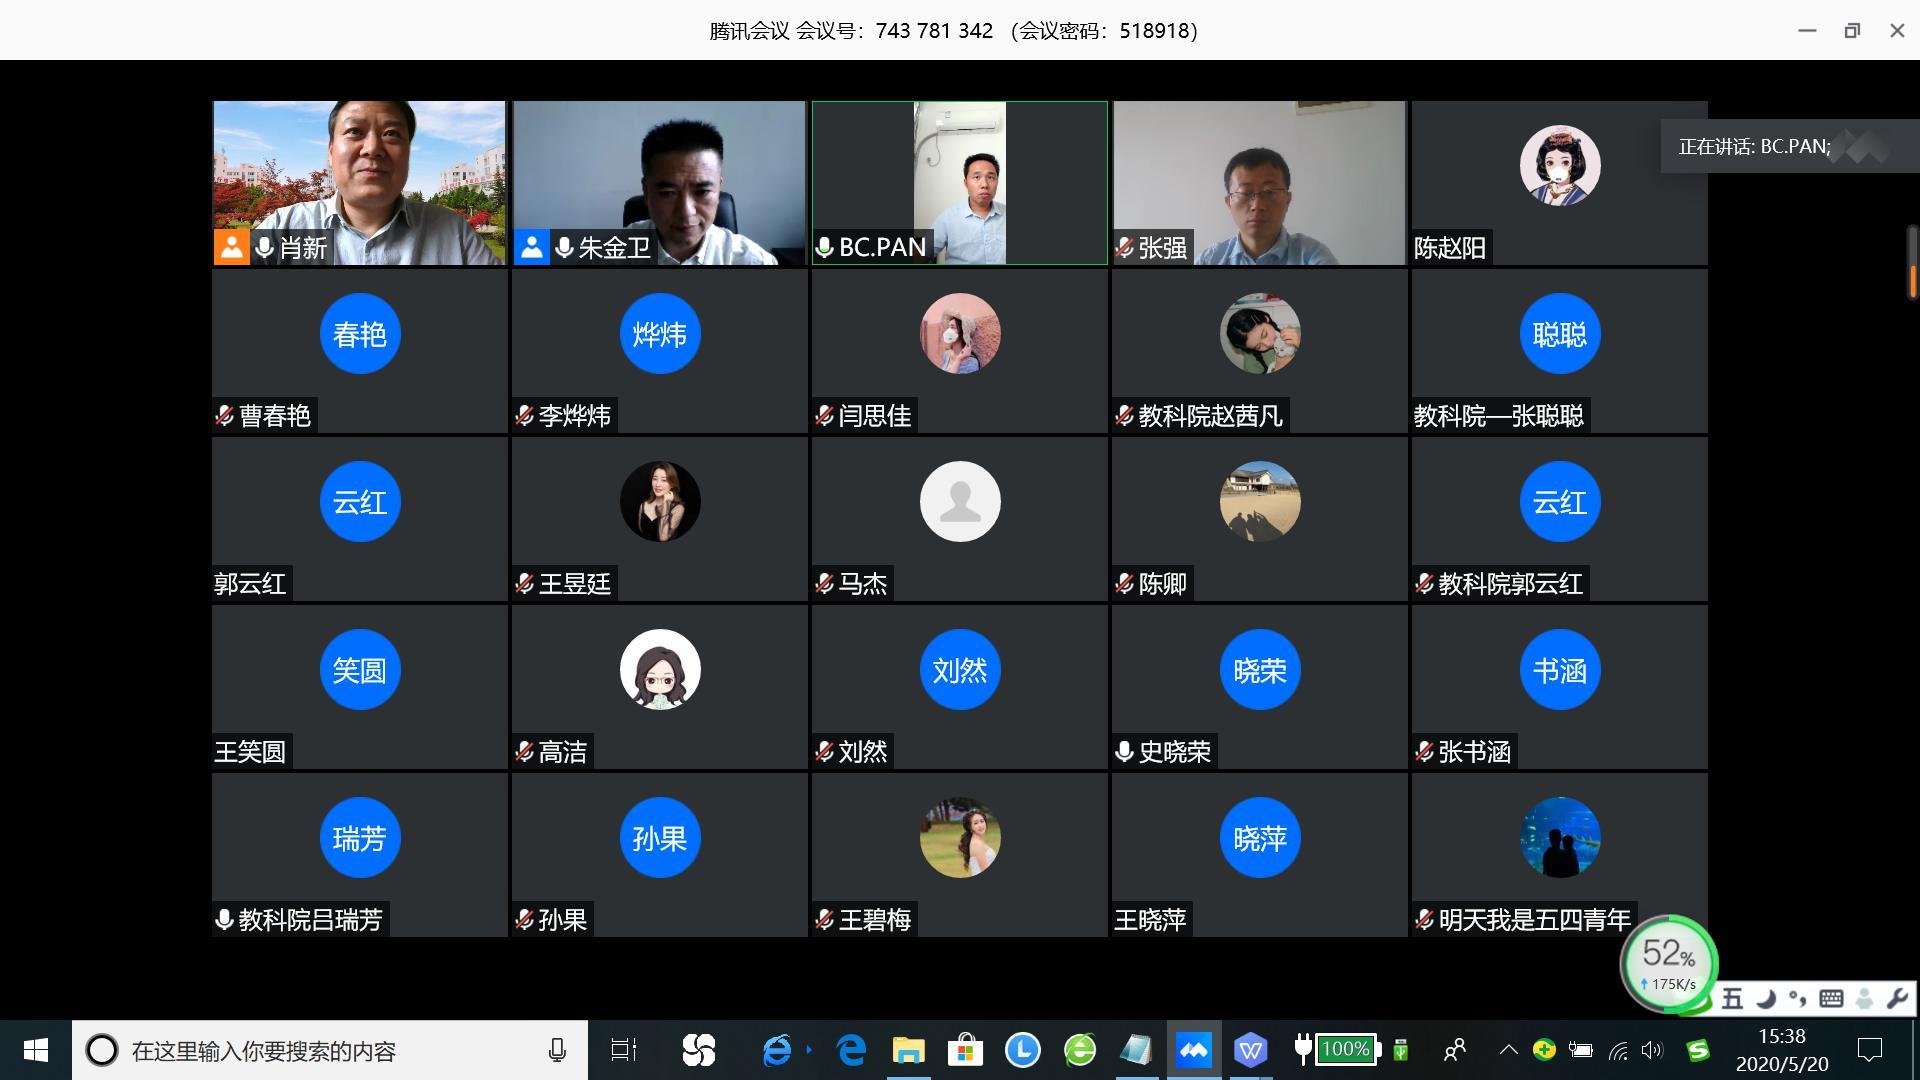
Task: Click the Windows search input box
Action: click(x=330, y=1051)
